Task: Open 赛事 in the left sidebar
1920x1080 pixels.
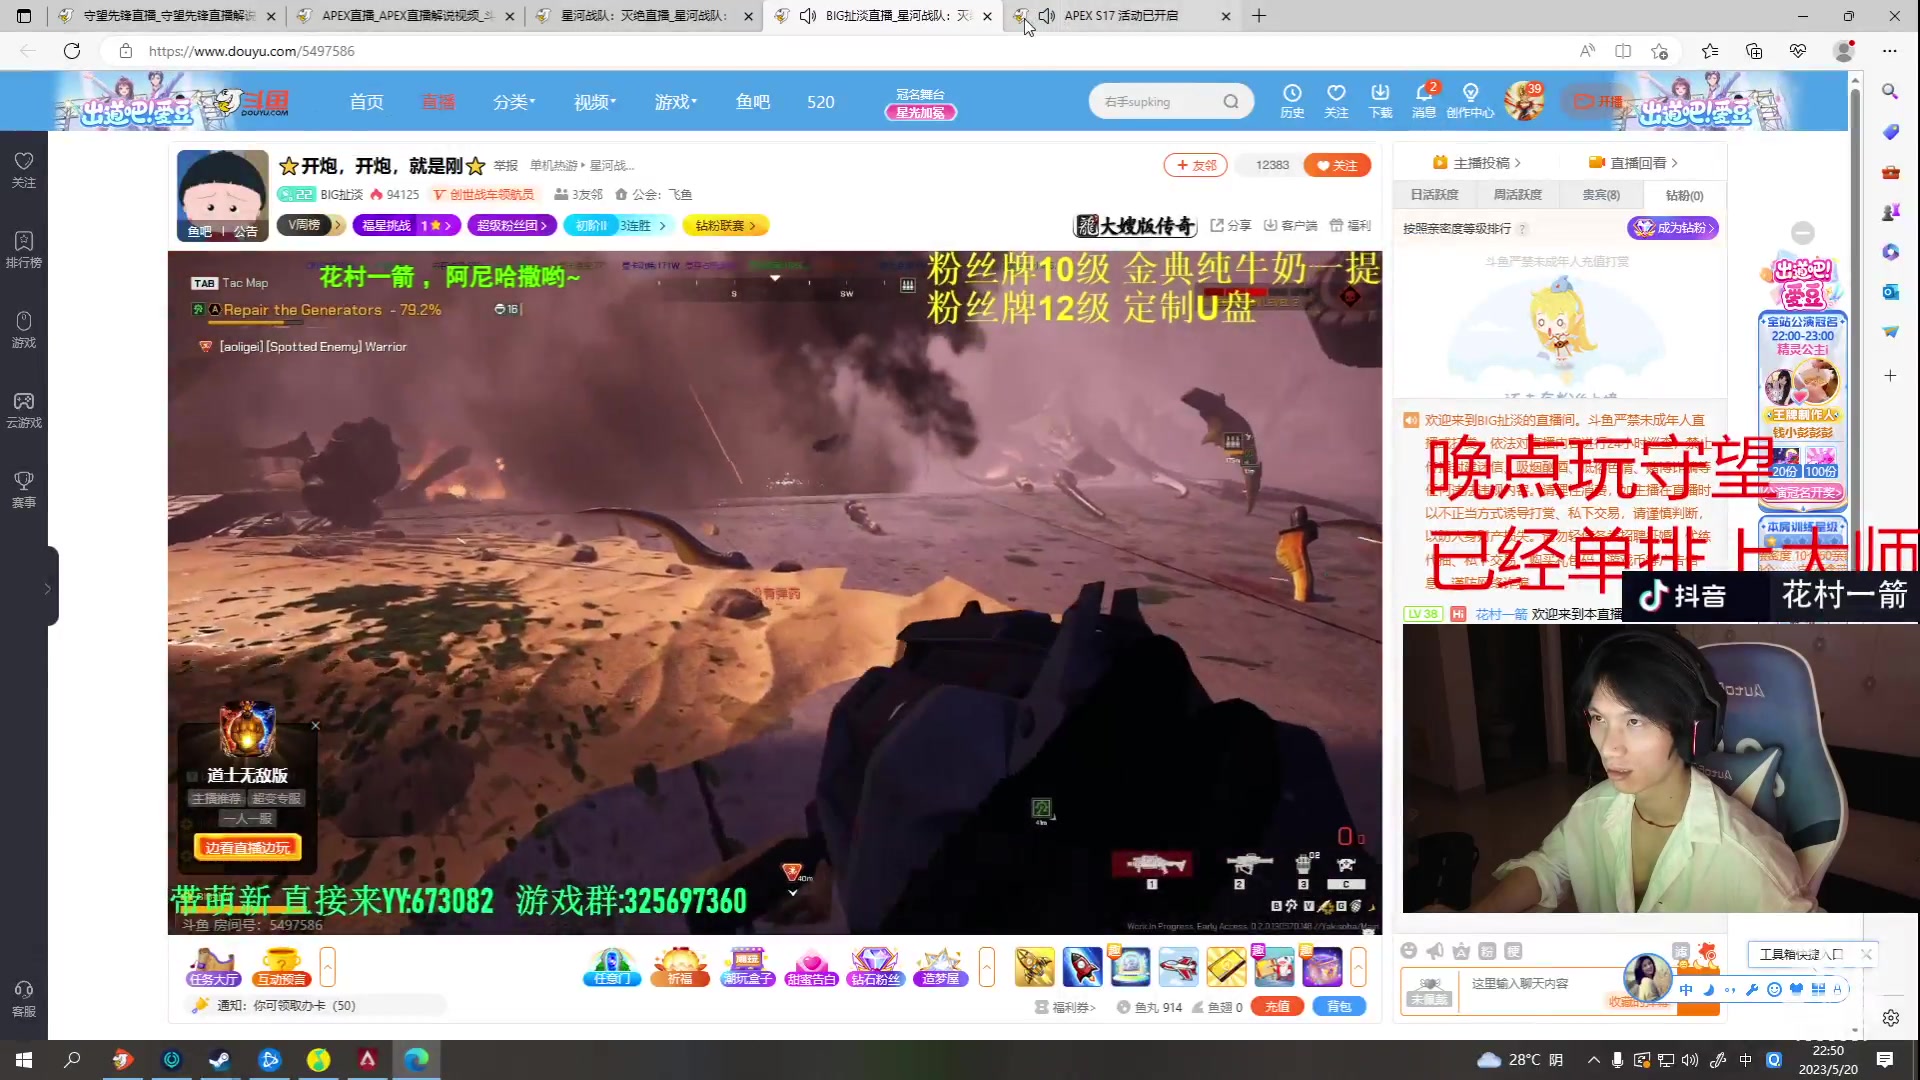Action: [24, 490]
